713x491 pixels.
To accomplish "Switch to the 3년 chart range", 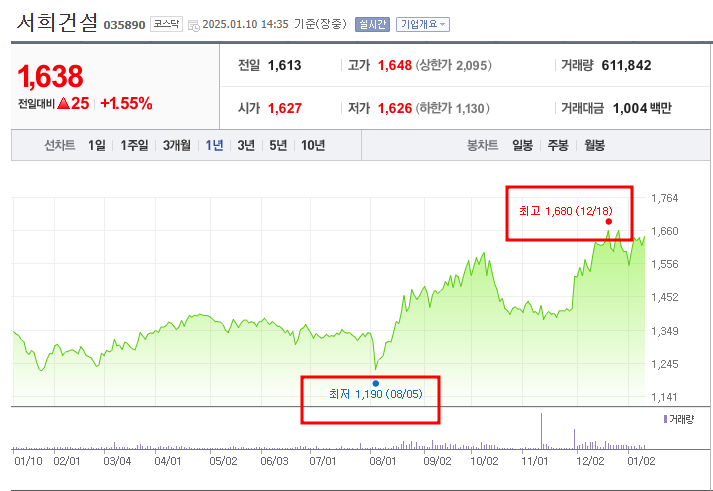I will coord(246,145).
